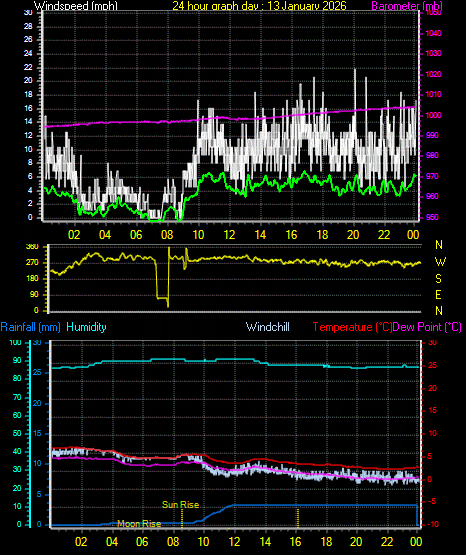Click the 25 mm rainfall axis label
The image size is (466, 555).
[37, 373]
